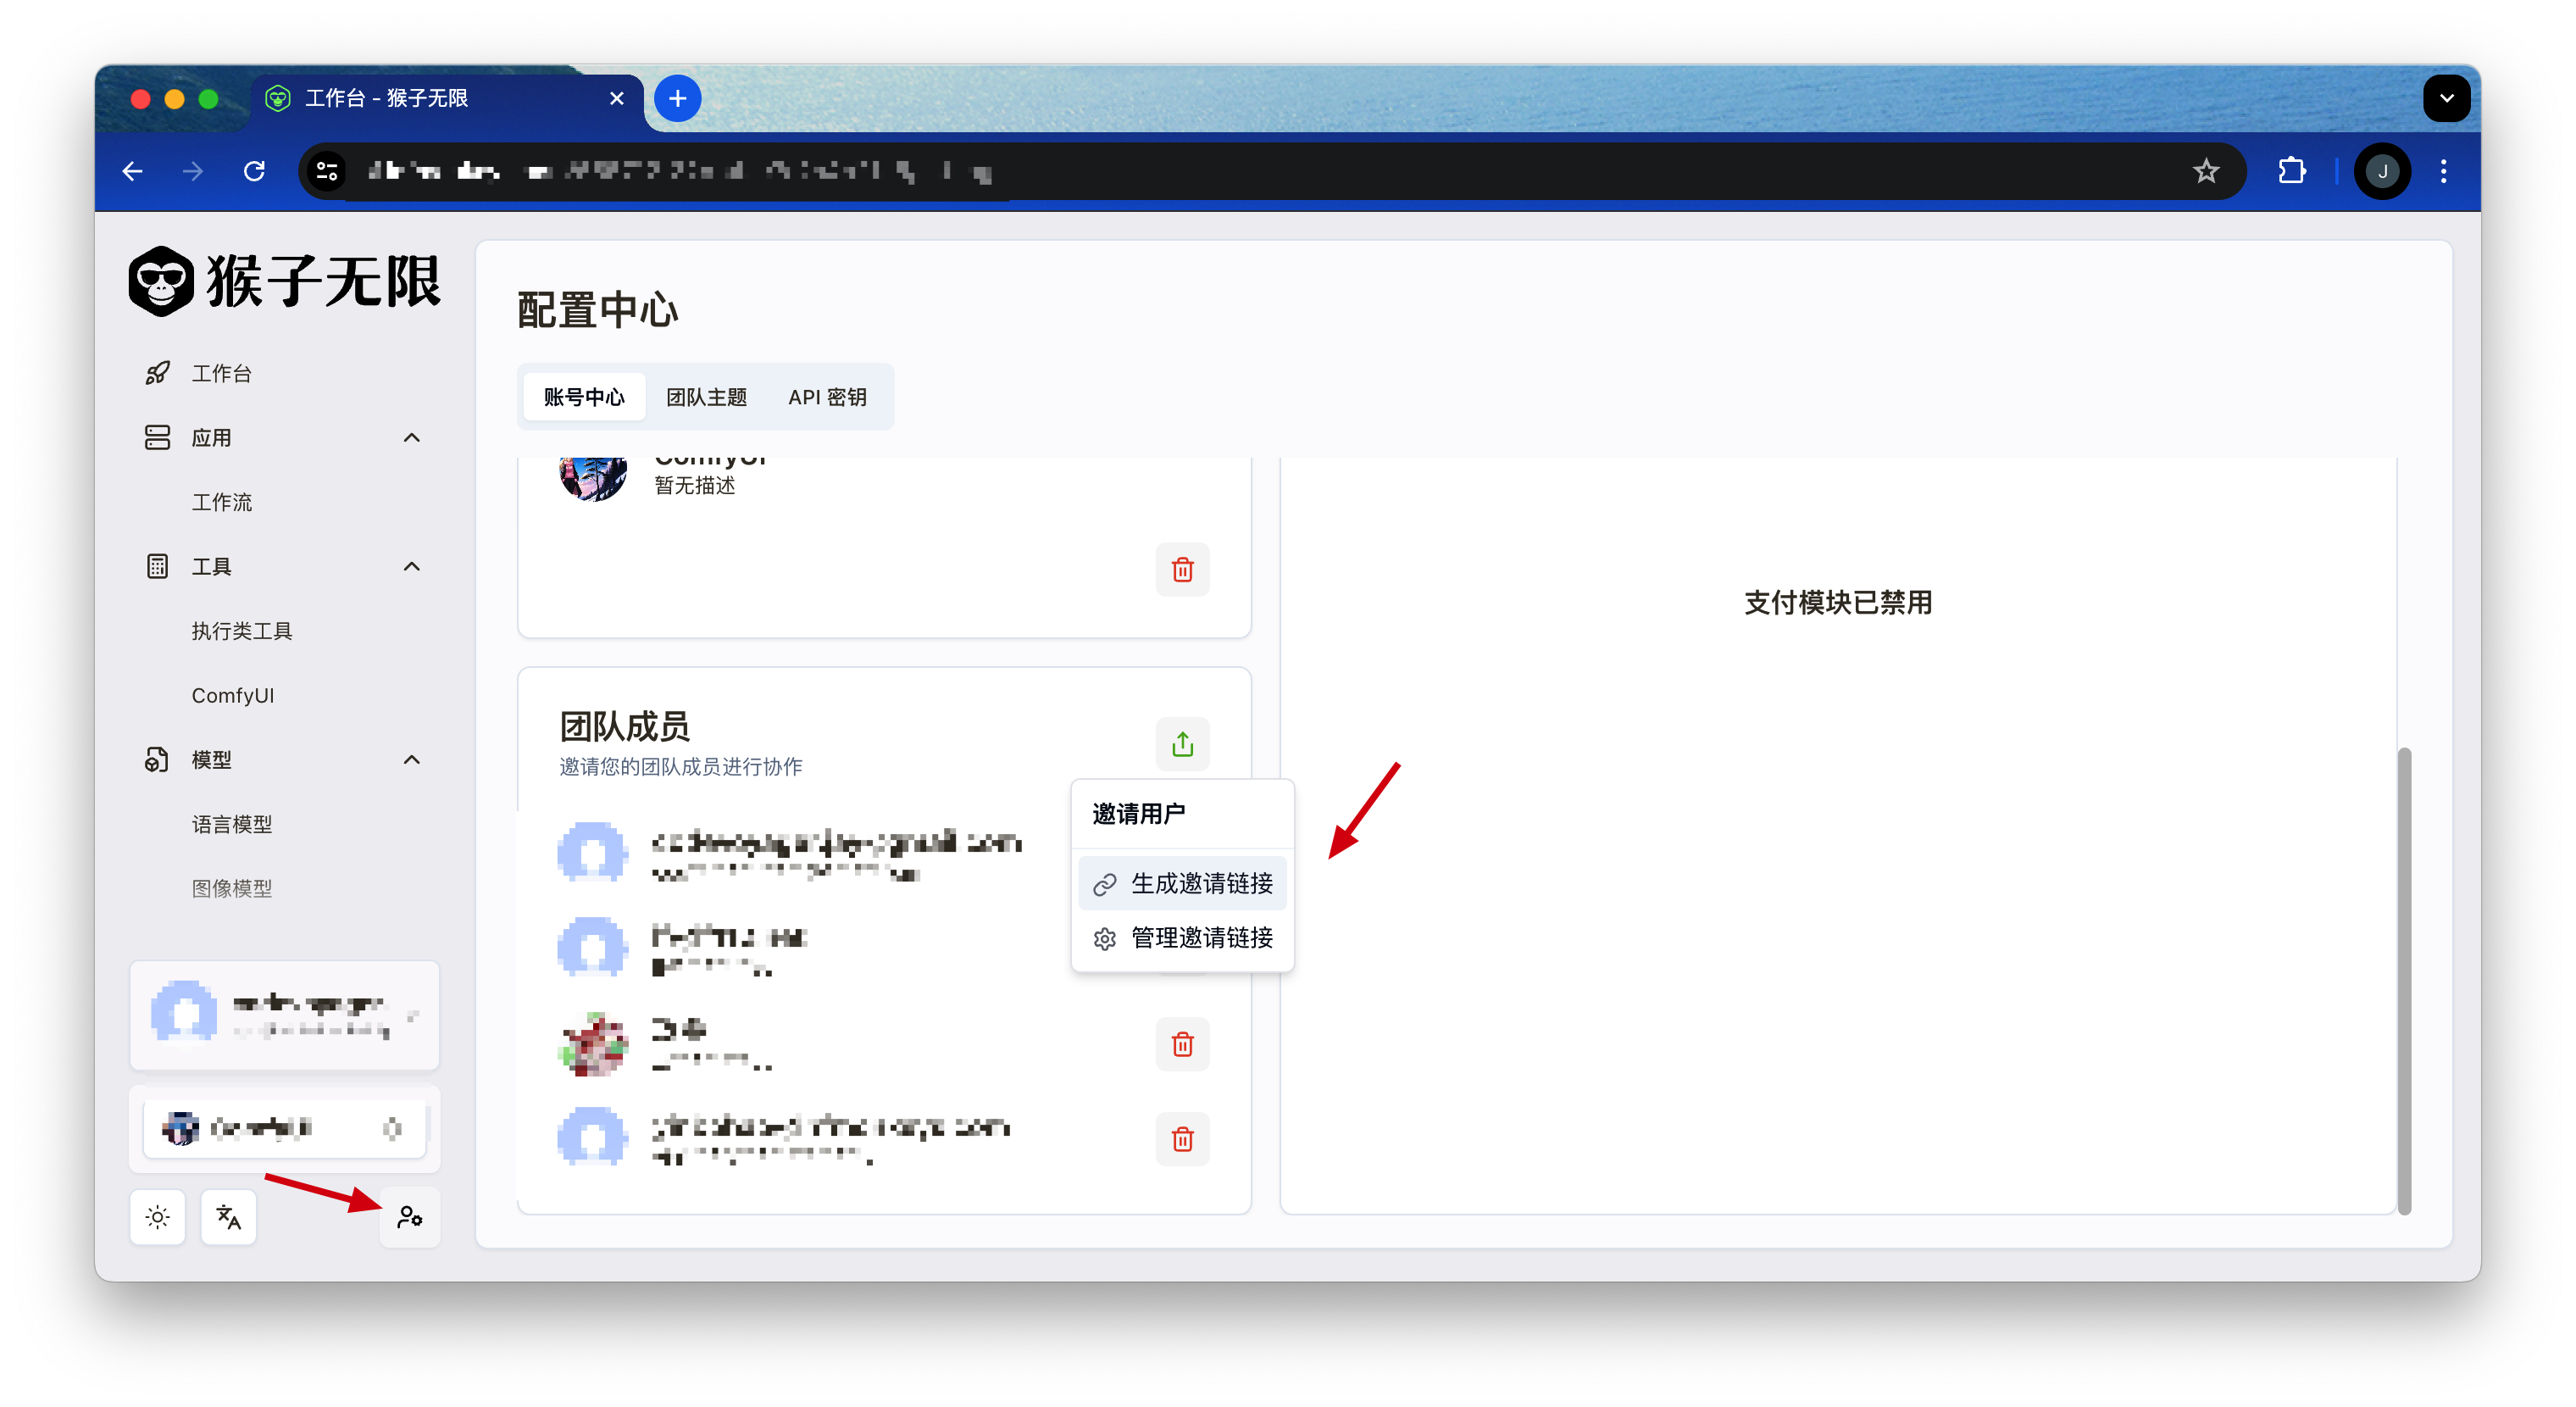This screenshot has width=2576, height=1407.
Task: Reload the current page
Action: pos(254,172)
